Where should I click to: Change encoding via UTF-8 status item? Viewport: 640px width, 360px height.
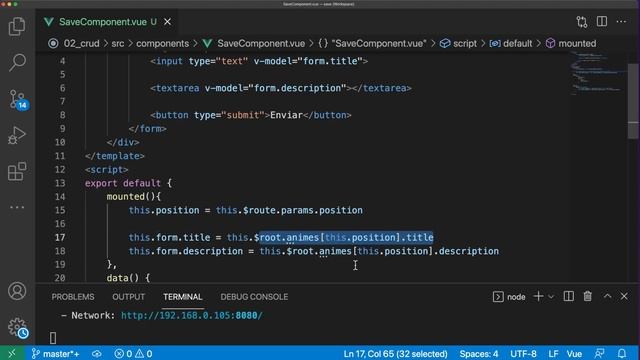(x=523, y=353)
